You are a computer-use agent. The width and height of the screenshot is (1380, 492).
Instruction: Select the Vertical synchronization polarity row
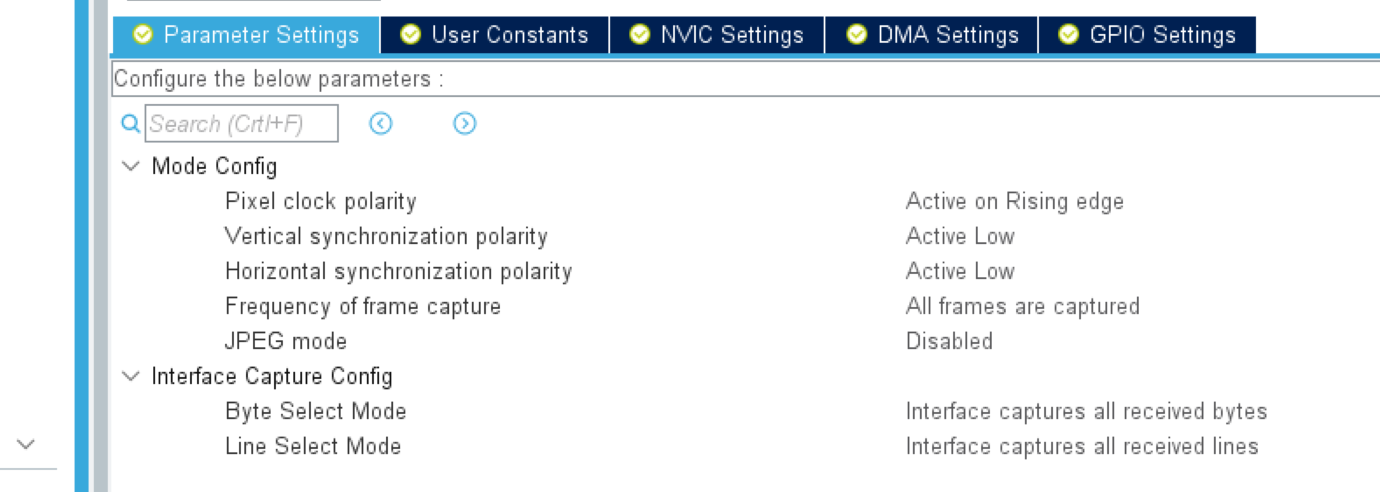(x=386, y=236)
